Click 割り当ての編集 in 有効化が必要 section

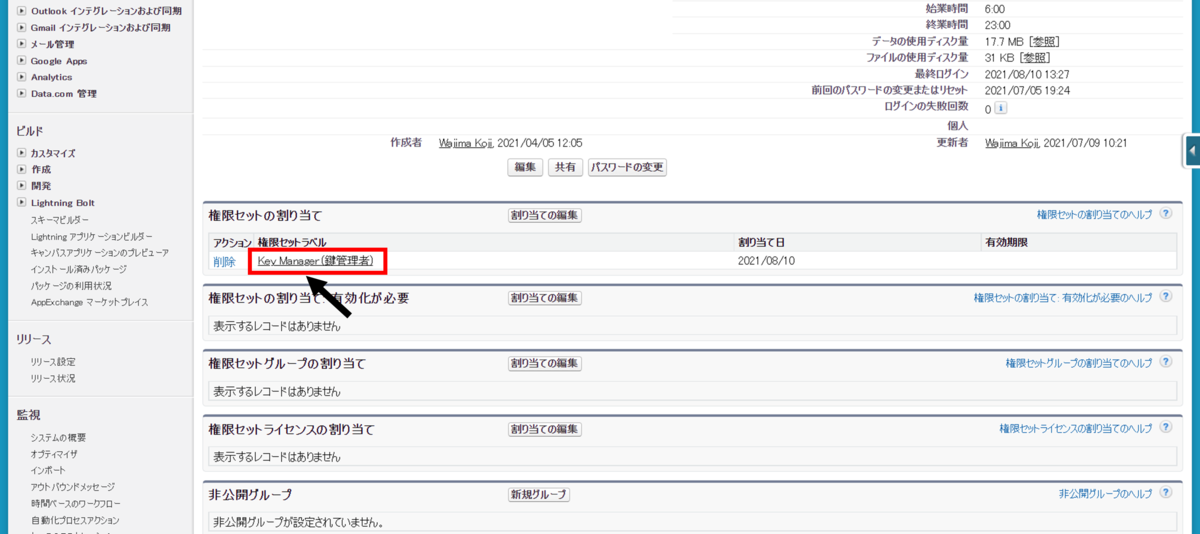coord(545,298)
